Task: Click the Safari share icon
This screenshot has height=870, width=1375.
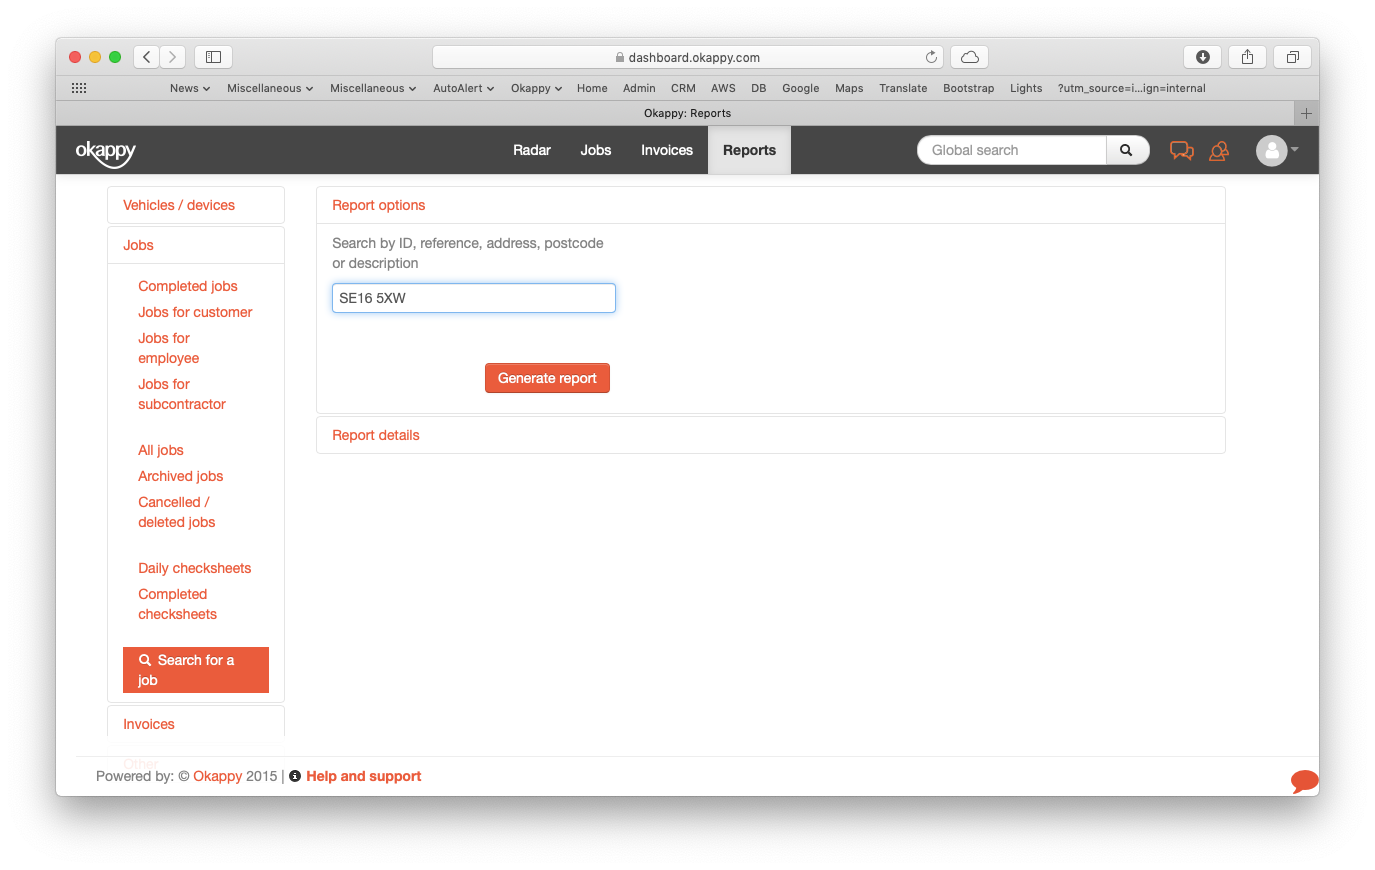Action: tap(1247, 57)
